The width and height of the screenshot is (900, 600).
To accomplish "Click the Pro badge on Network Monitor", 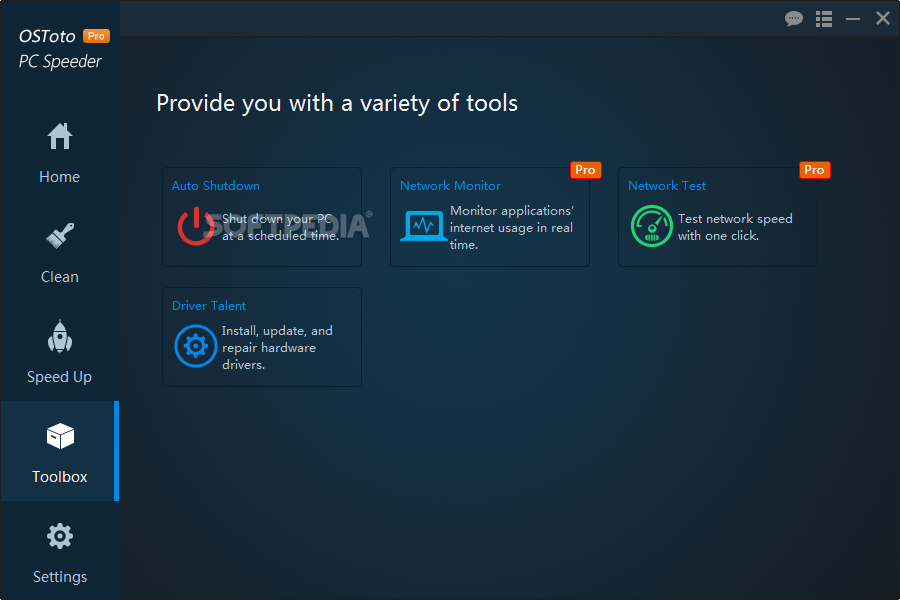I will pos(585,170).
